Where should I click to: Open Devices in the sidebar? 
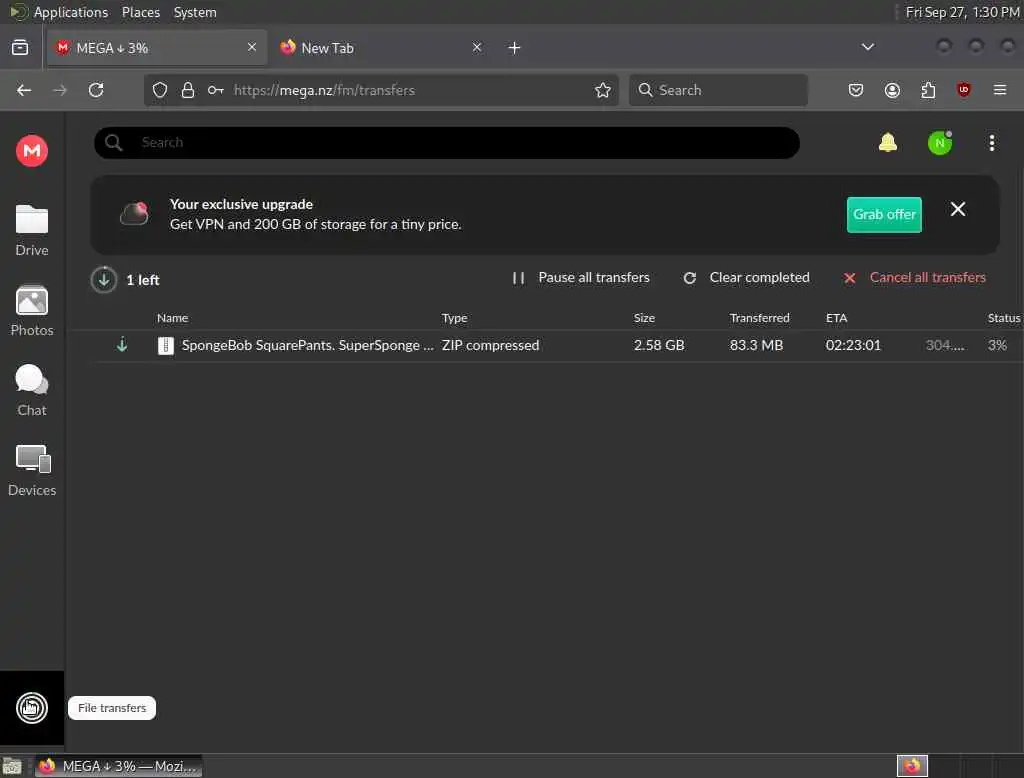pos(31,470)
